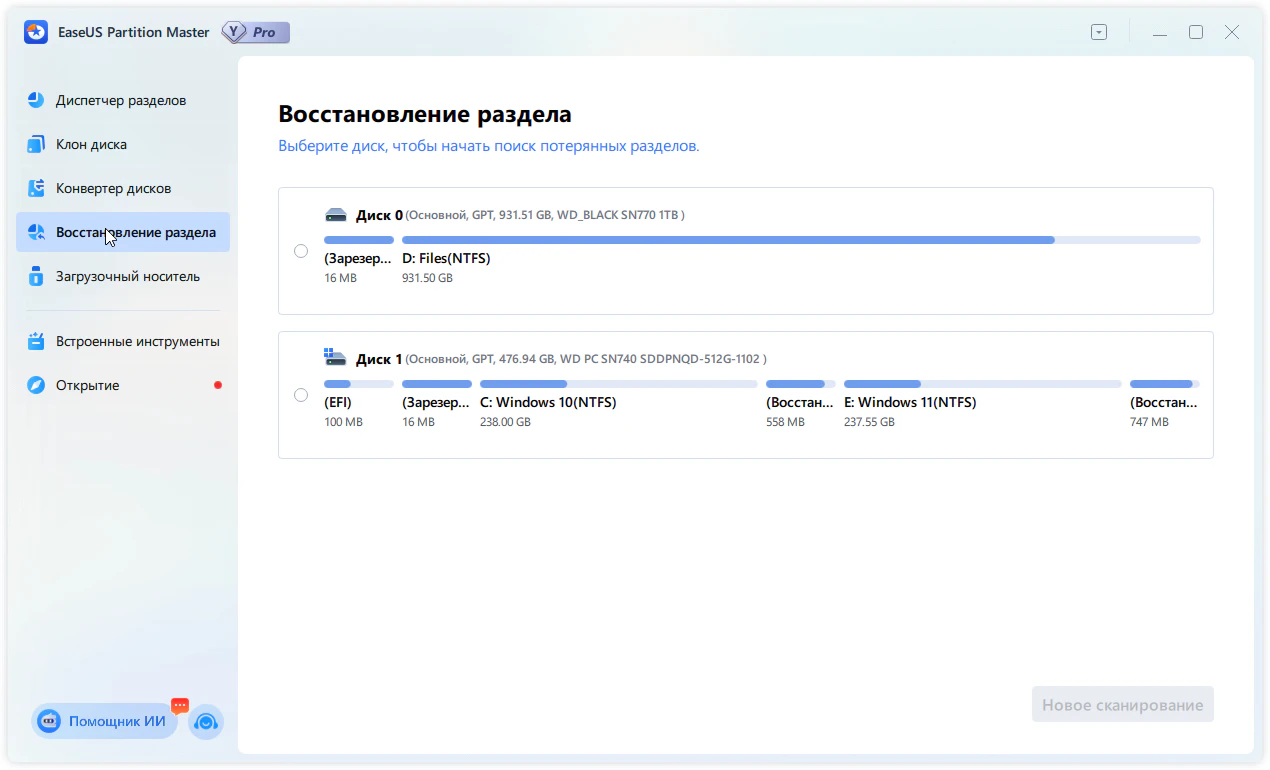Click the Открытие compass icon
This screenshot has height=770, width=1270.
coord(36,385)
